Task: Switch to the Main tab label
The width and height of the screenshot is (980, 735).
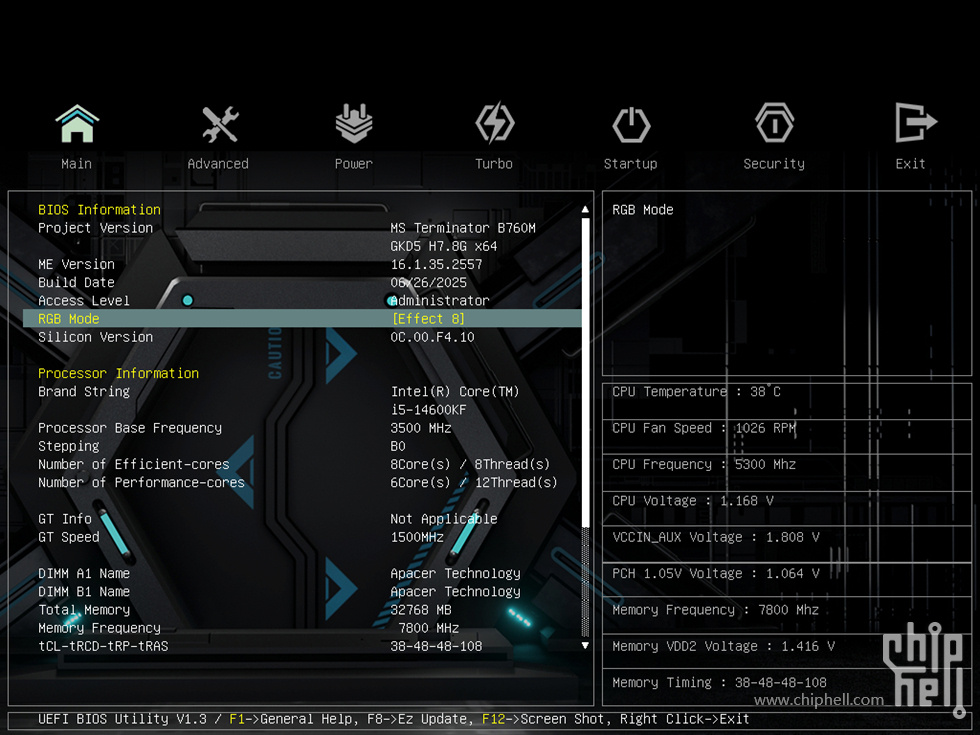Action: tap(76, 164)
